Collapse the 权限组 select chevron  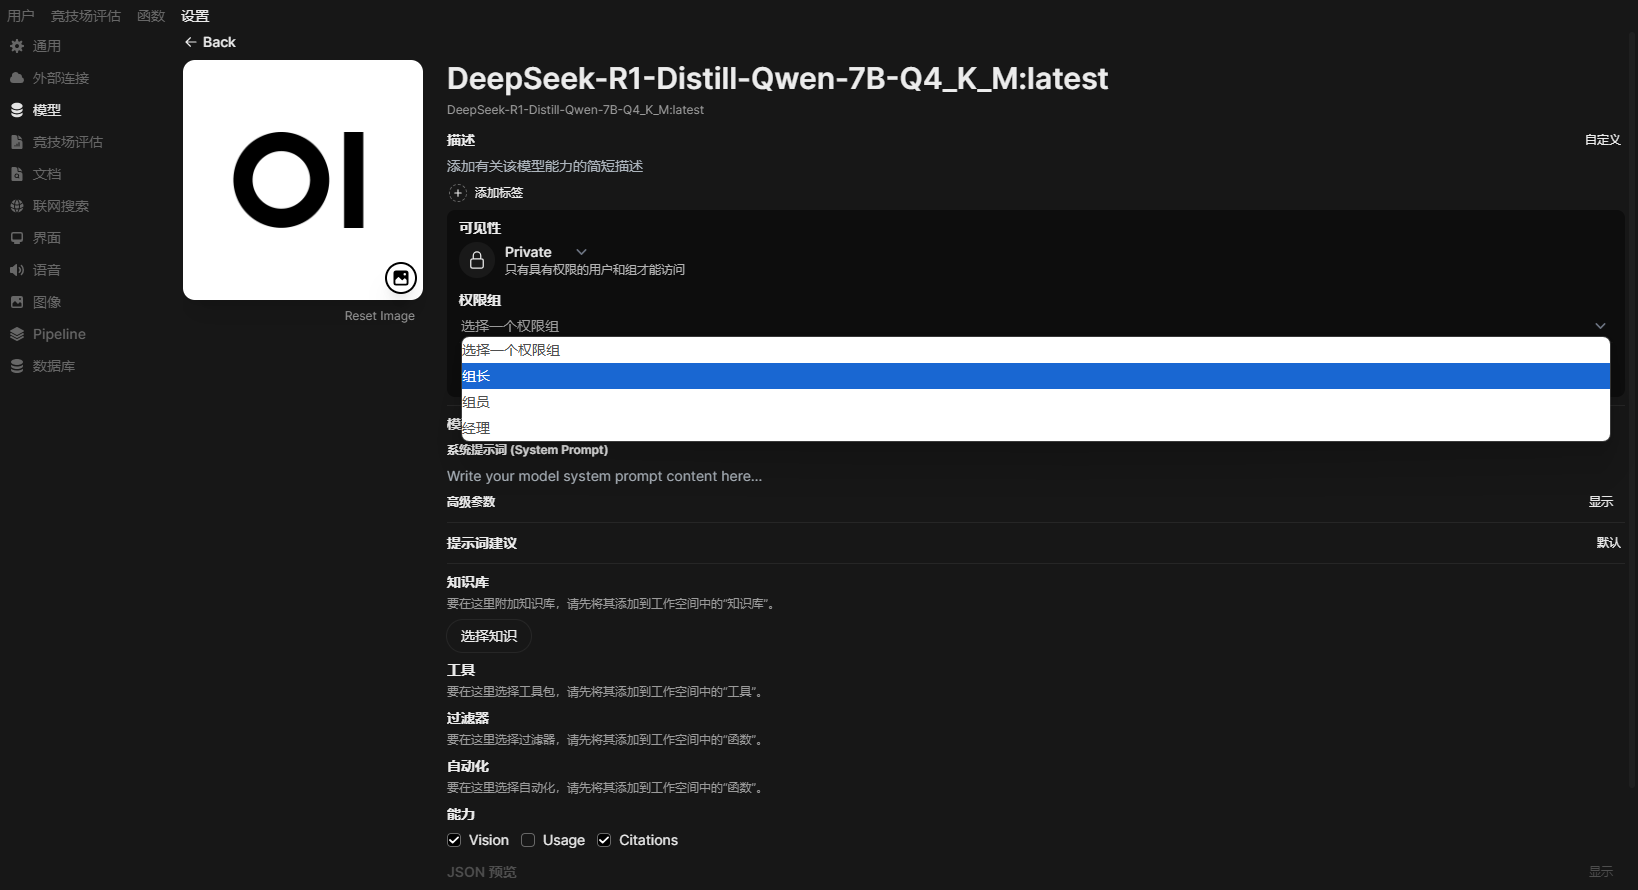(1600, 326)
